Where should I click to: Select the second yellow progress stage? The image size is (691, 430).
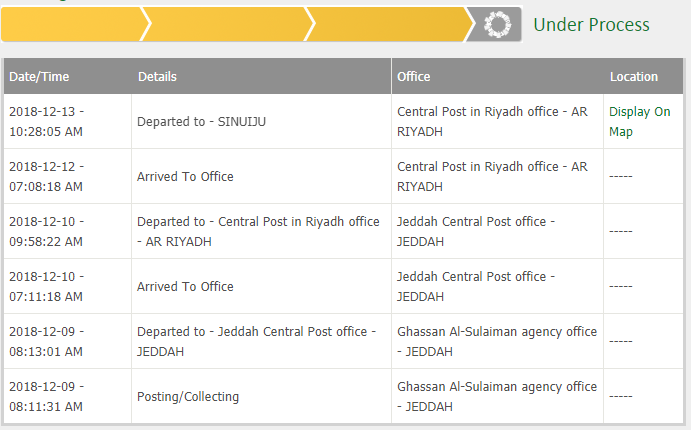pos(227,24)
